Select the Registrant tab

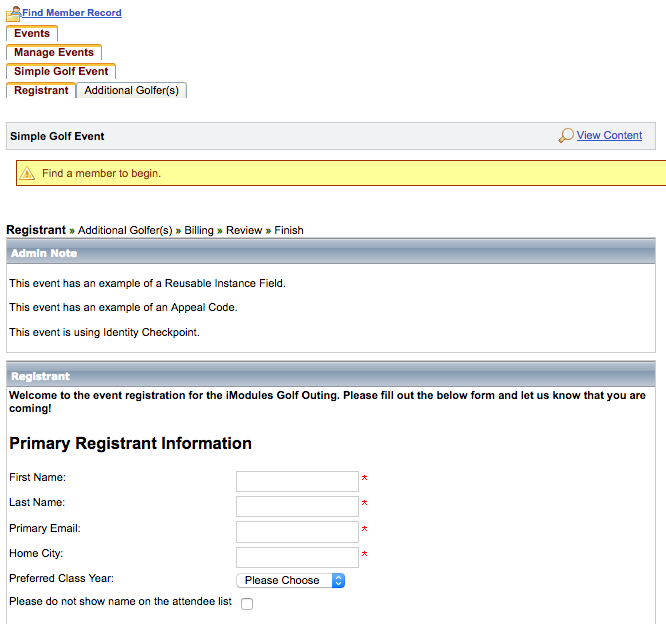click(x=41, y=90)
